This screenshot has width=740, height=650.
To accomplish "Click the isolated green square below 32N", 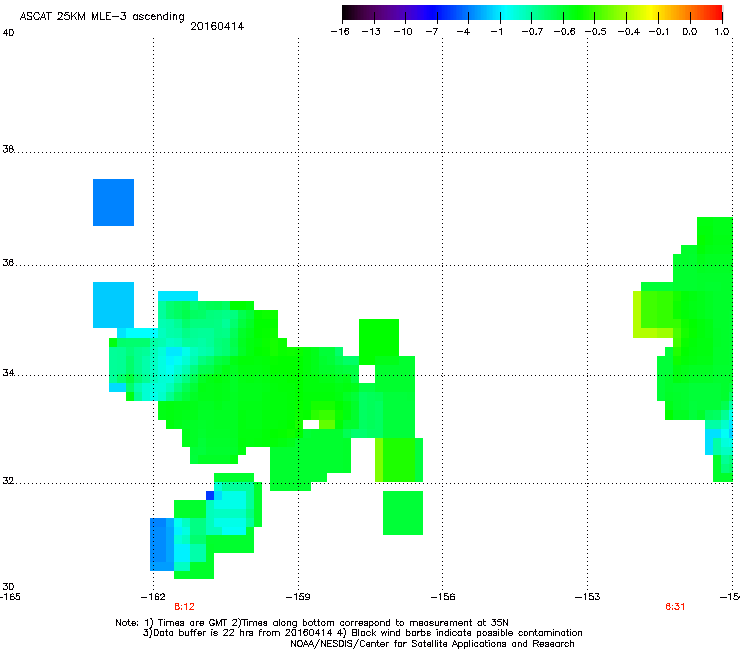I will pyautogui.click(x=403, y=513).
